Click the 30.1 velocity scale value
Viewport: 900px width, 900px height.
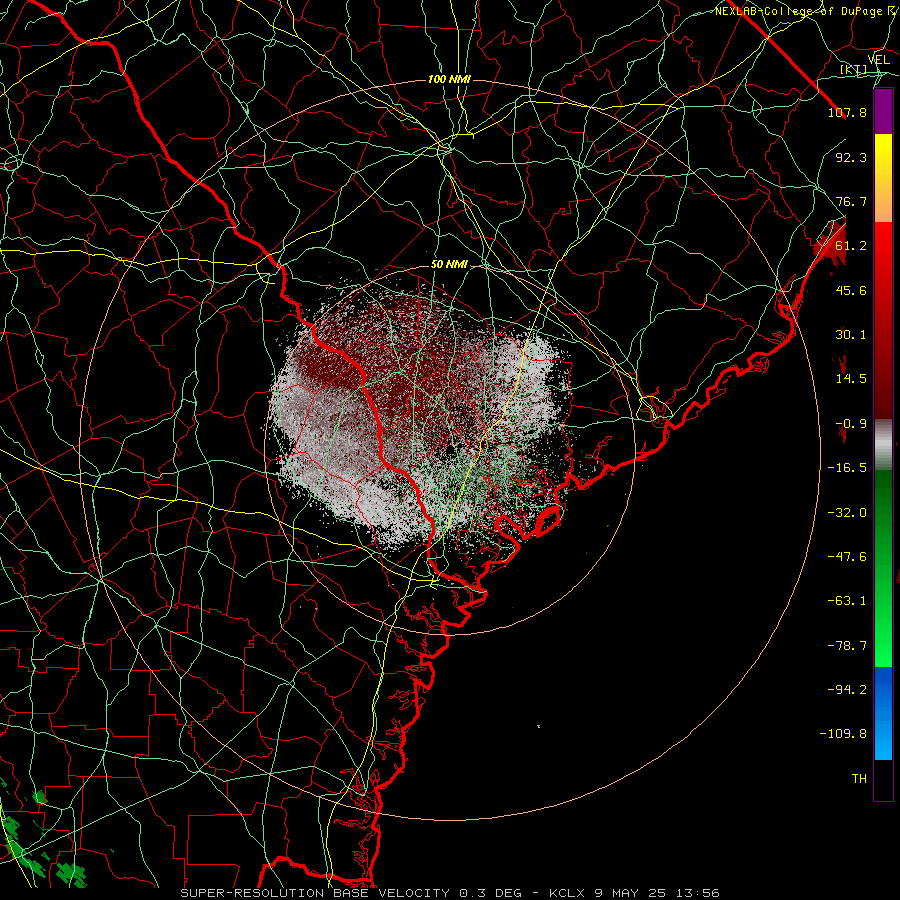851,335
